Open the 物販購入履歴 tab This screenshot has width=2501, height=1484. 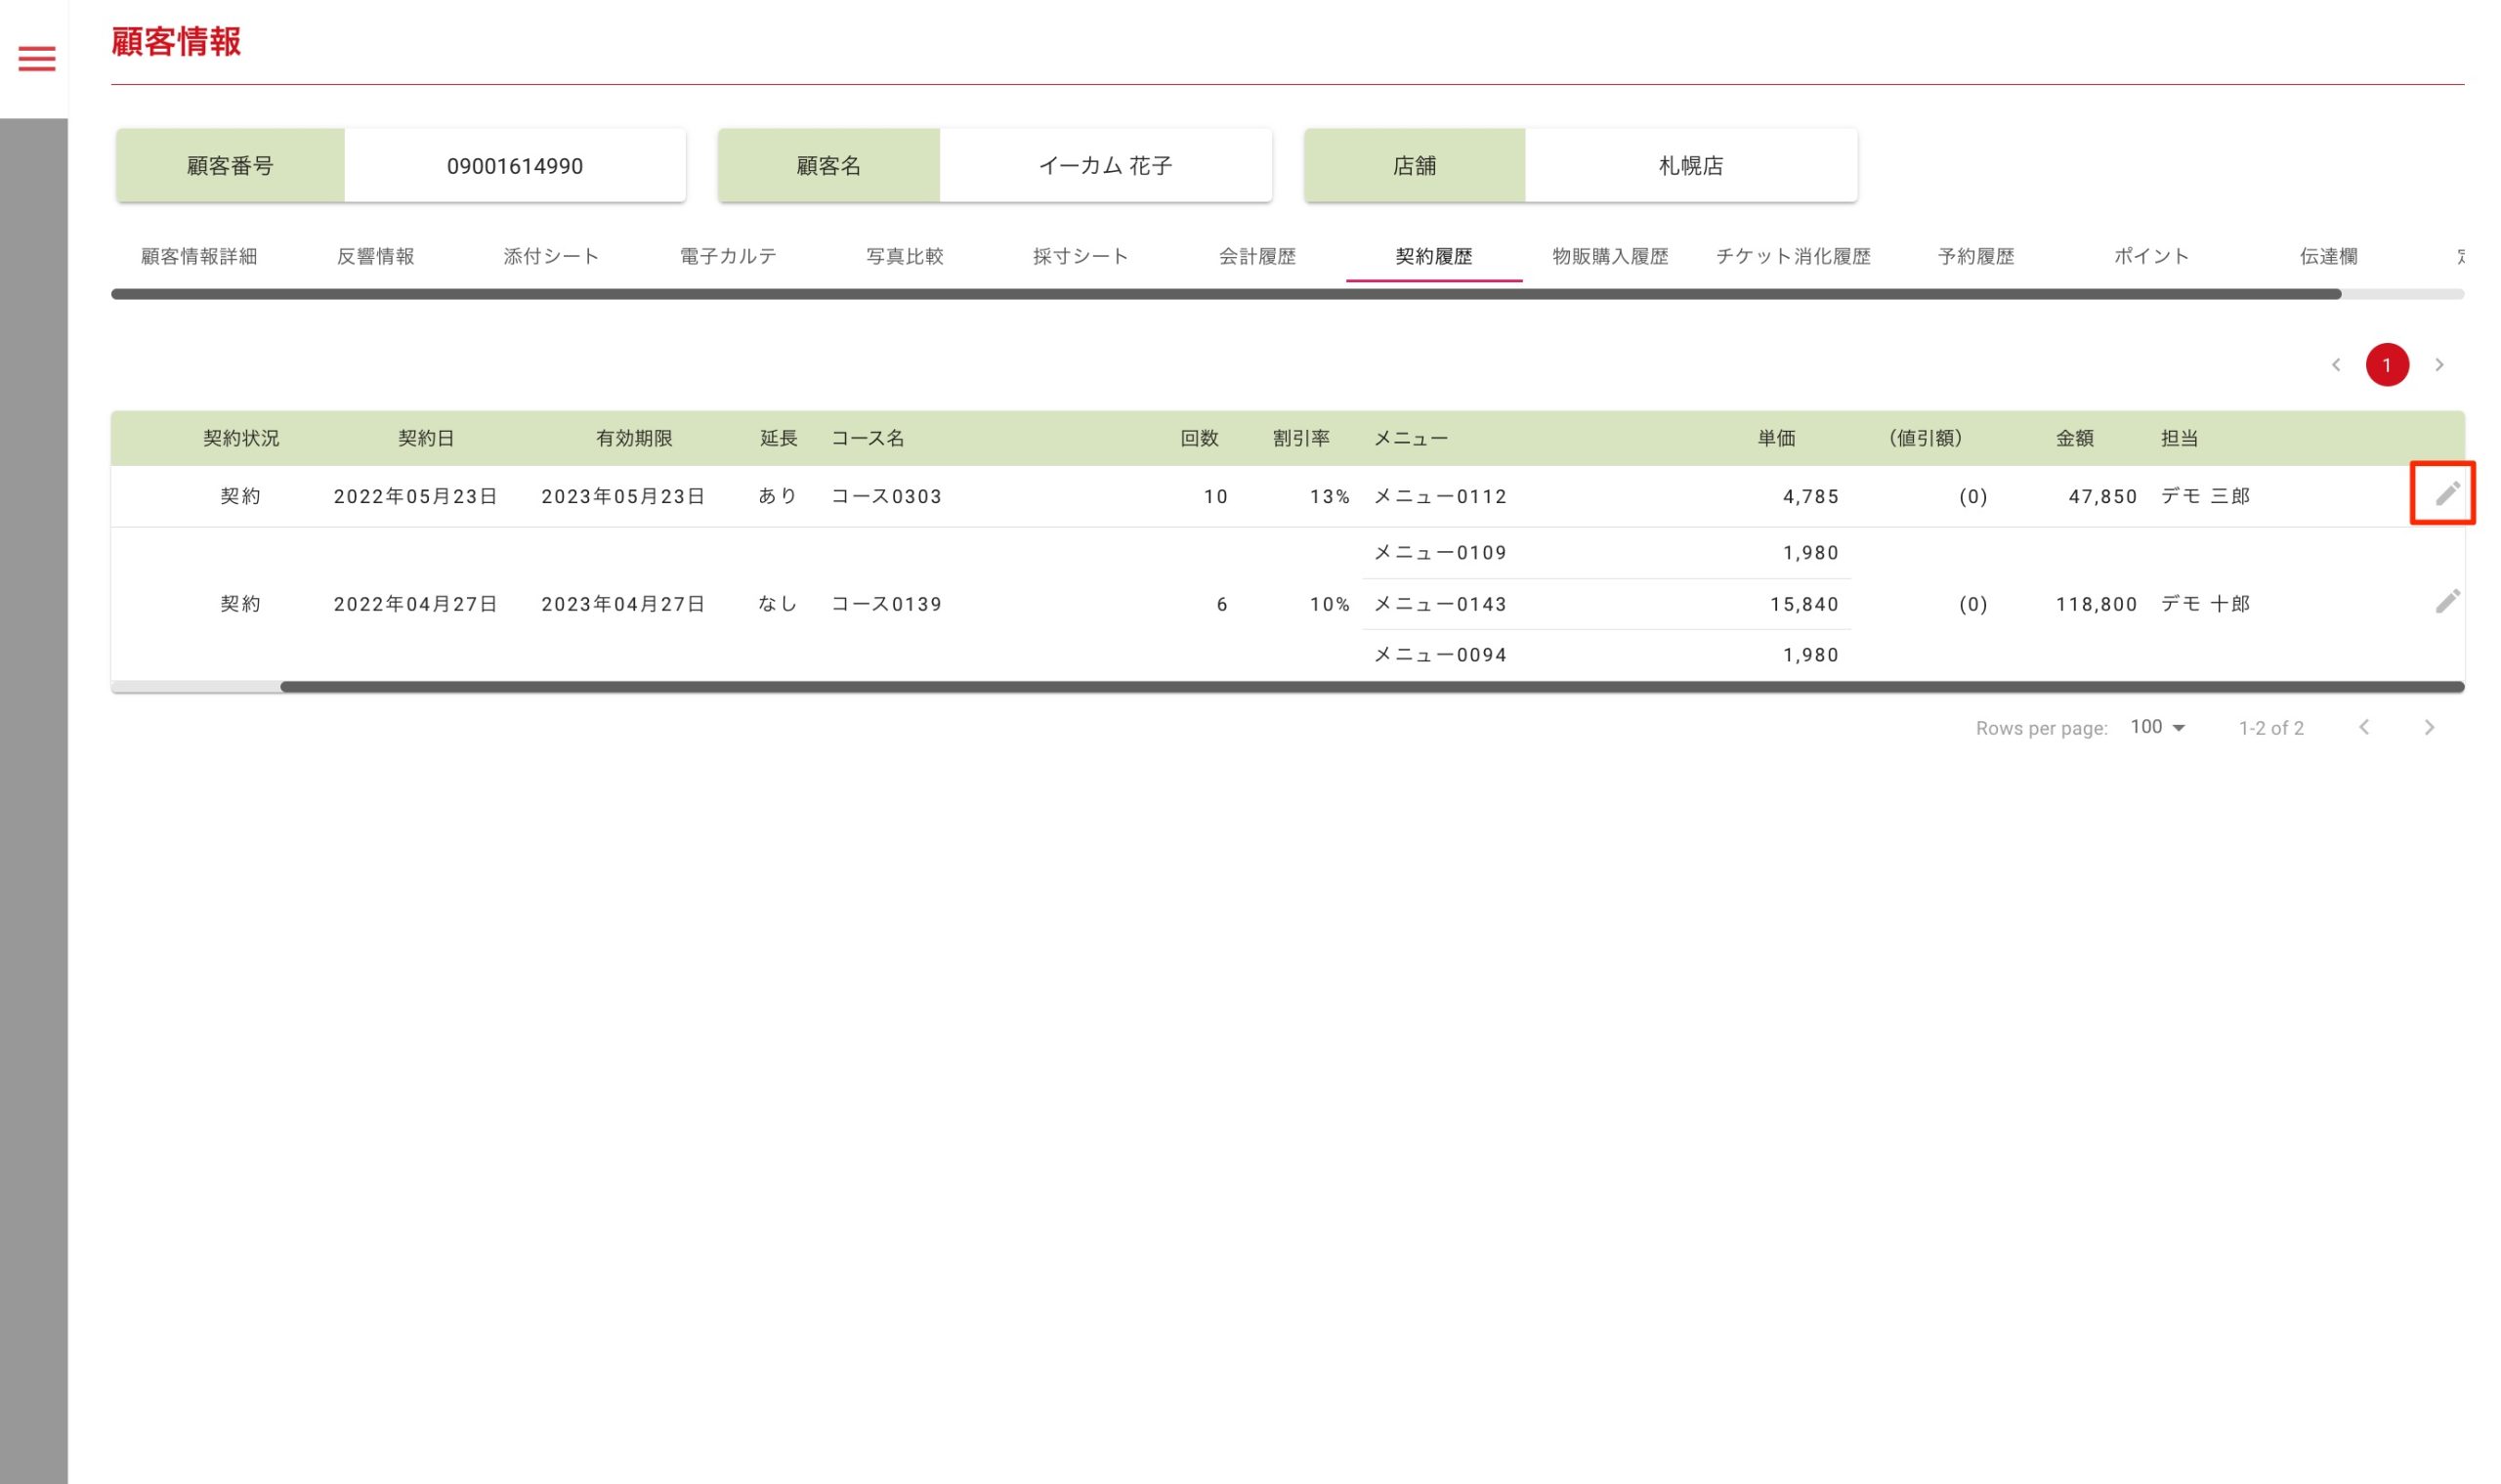(x=1610, y=257)
